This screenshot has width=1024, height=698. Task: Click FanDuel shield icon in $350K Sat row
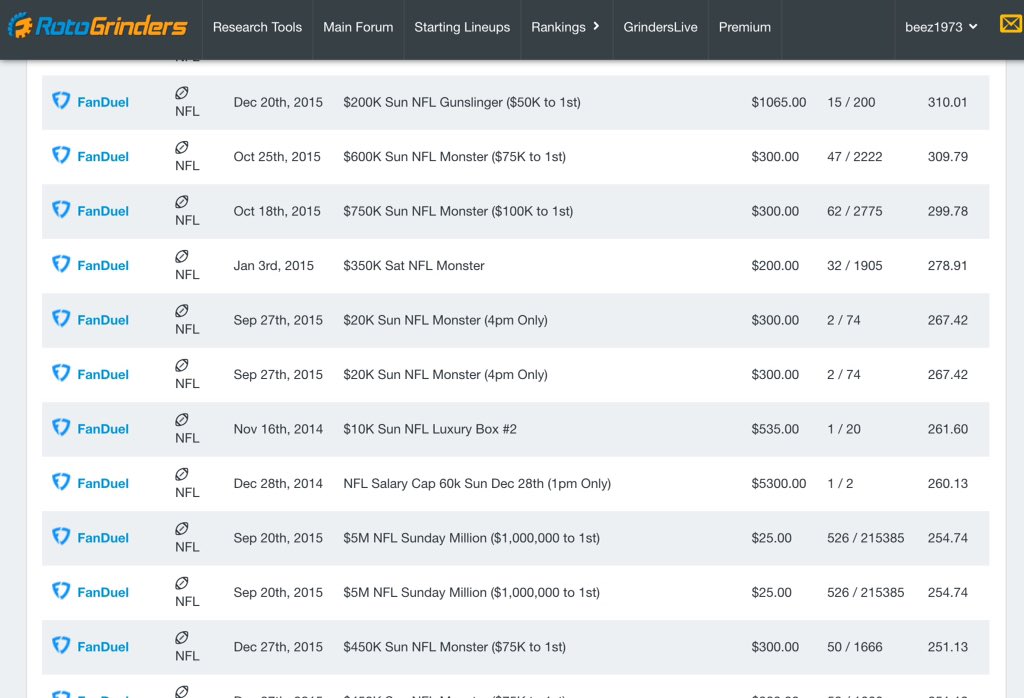pos(61,264)
